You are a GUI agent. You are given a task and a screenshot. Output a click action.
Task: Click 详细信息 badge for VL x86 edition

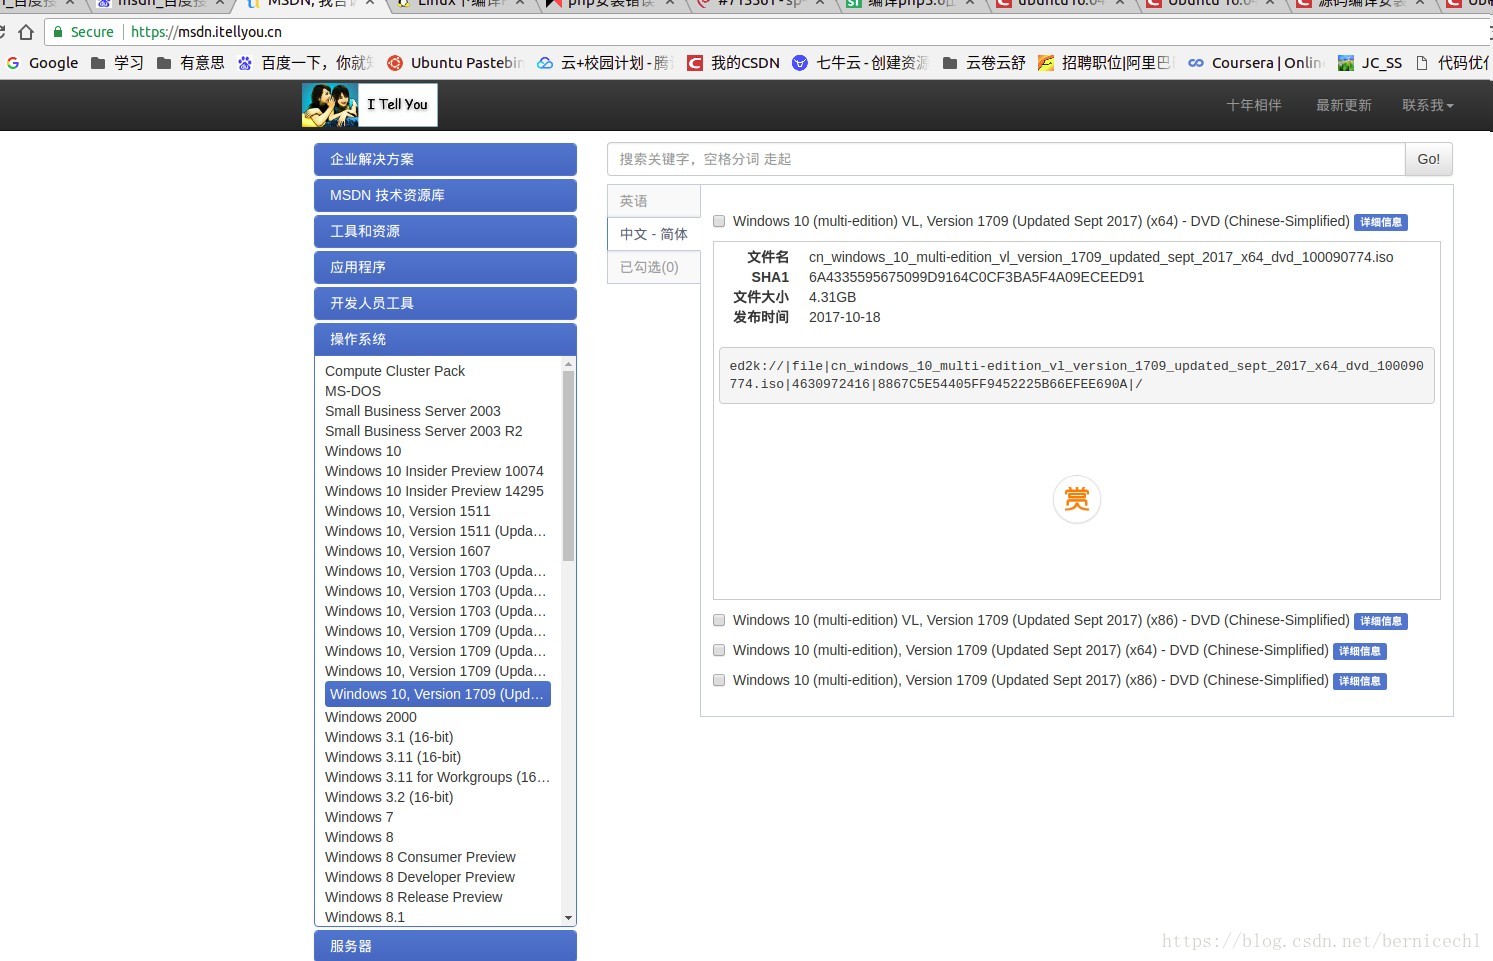1381,621
